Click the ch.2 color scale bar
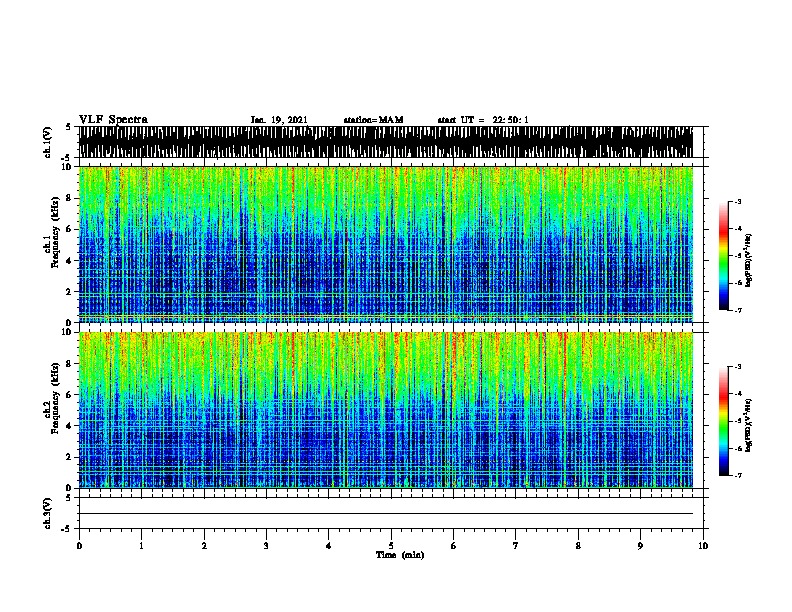Screen dimensions: 792x612 point(724,421)
